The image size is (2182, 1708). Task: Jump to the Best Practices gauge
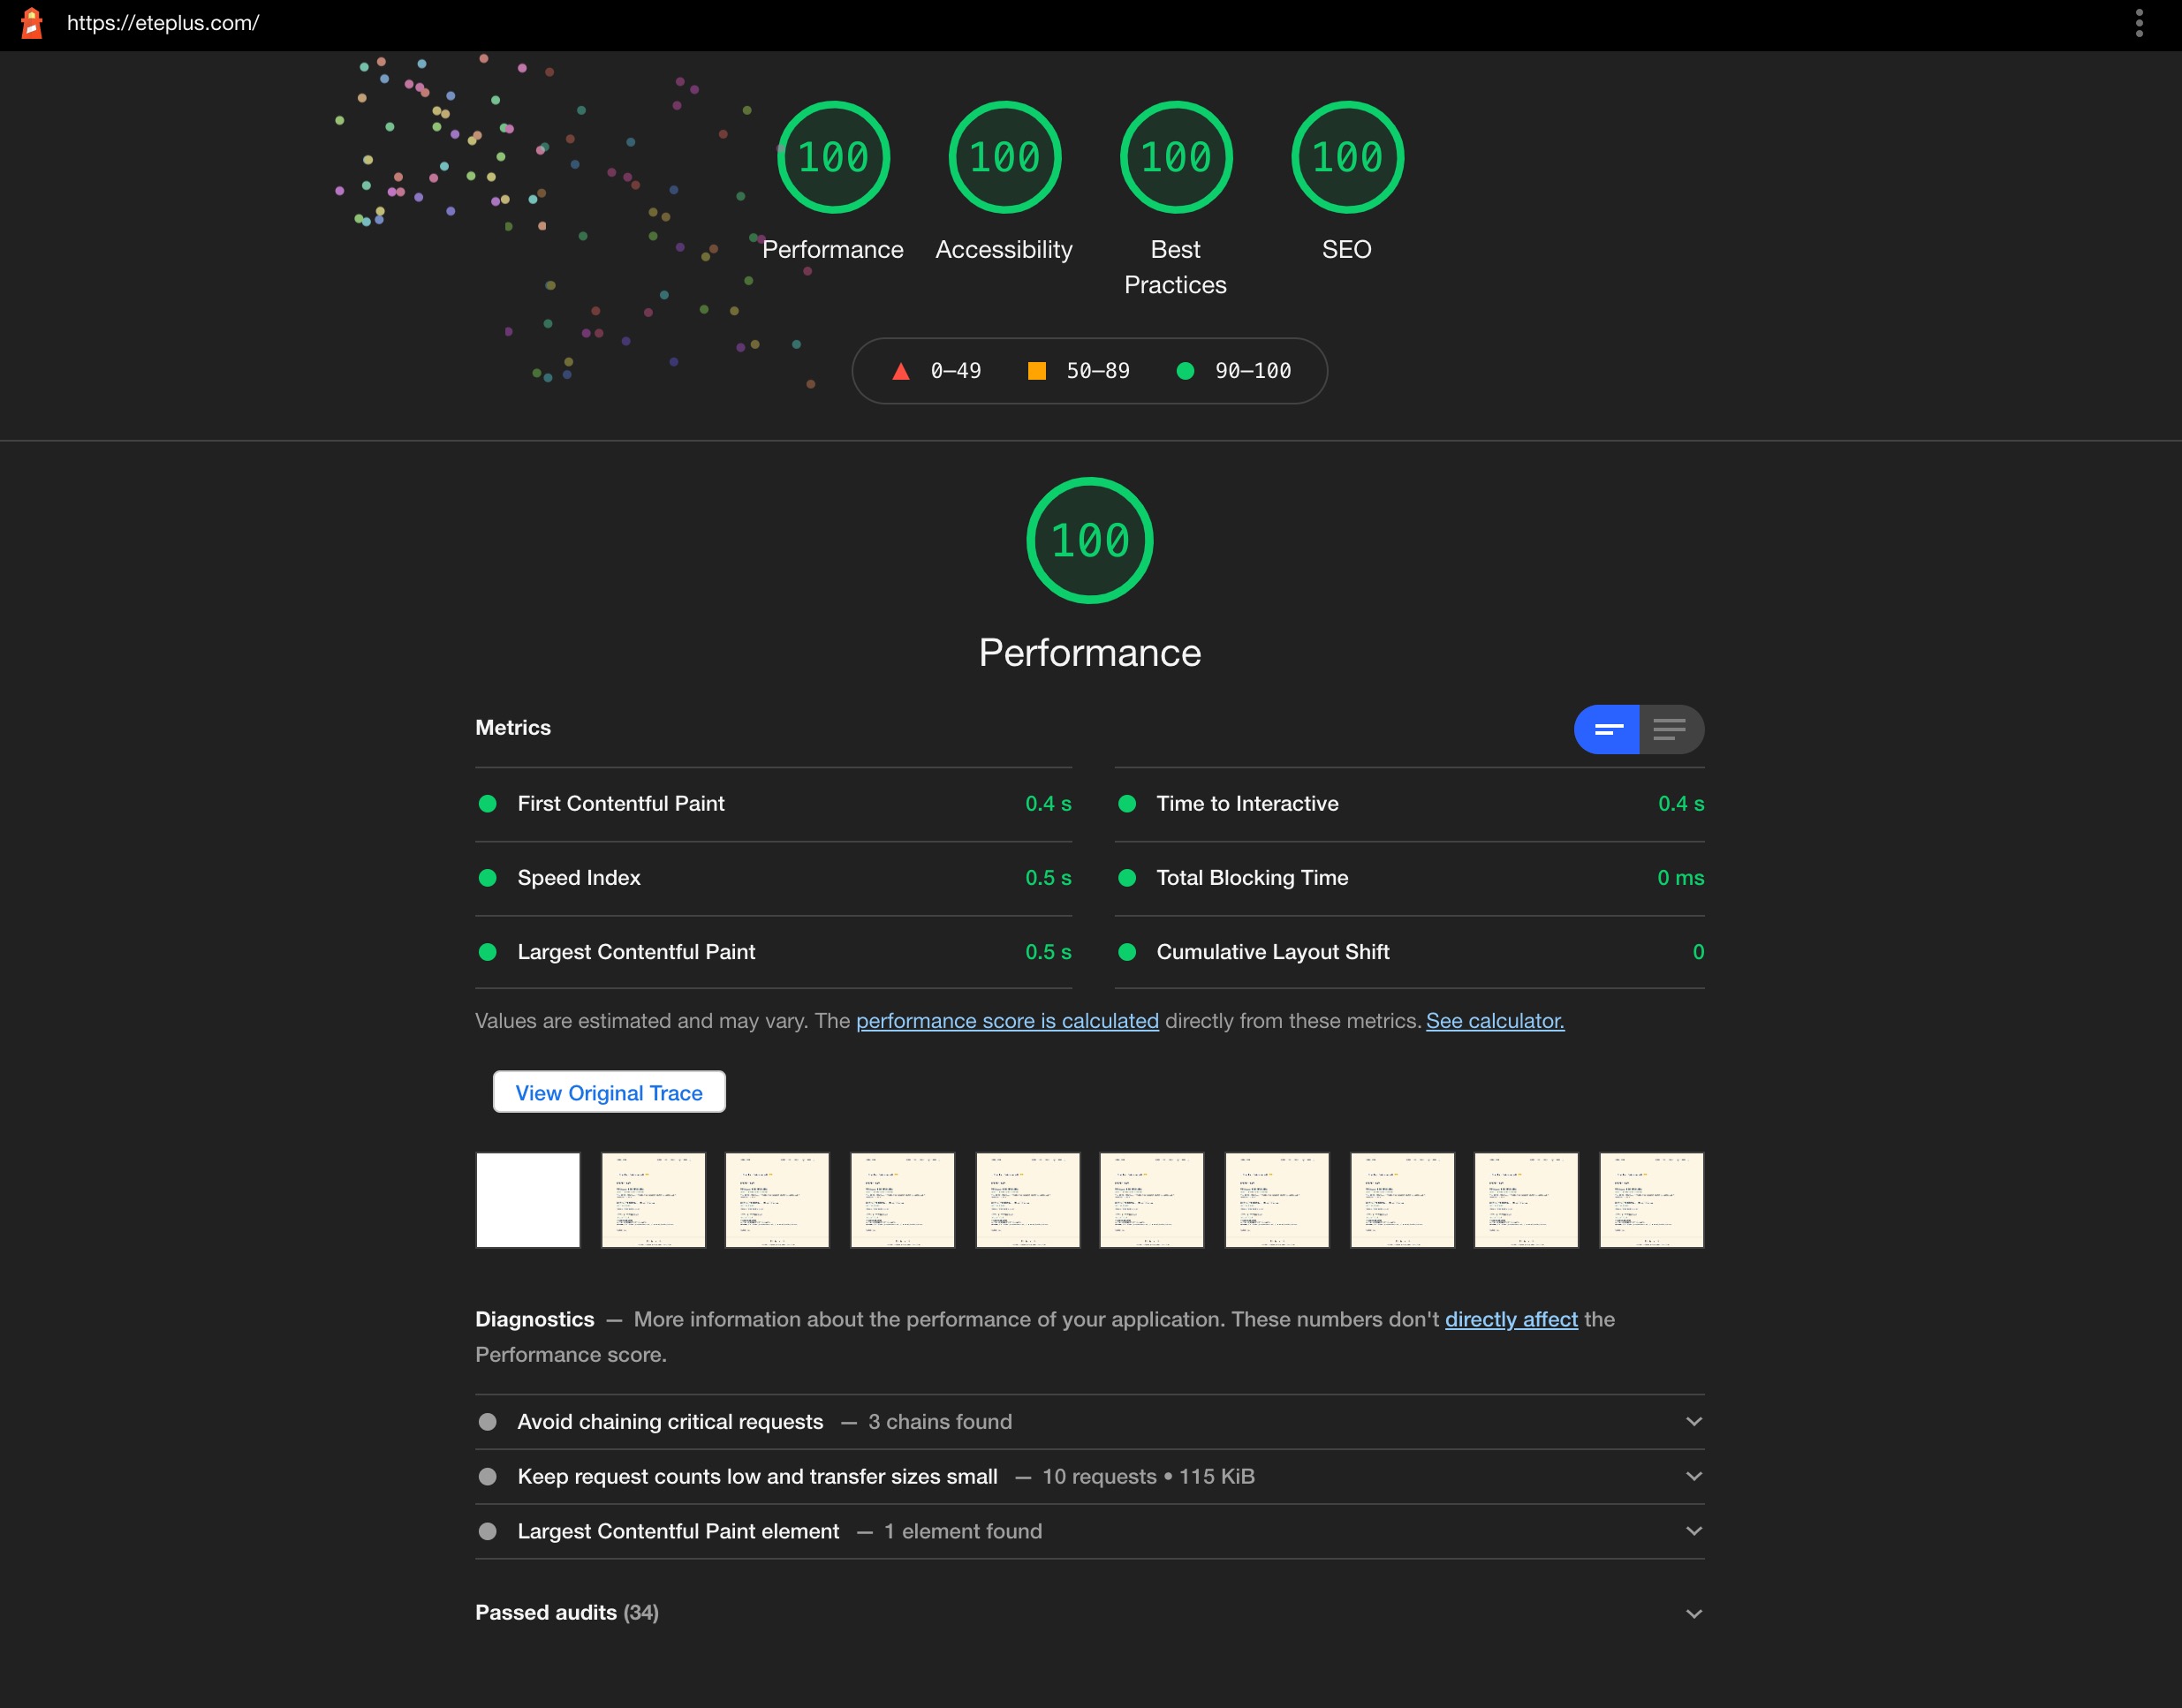1175,157
